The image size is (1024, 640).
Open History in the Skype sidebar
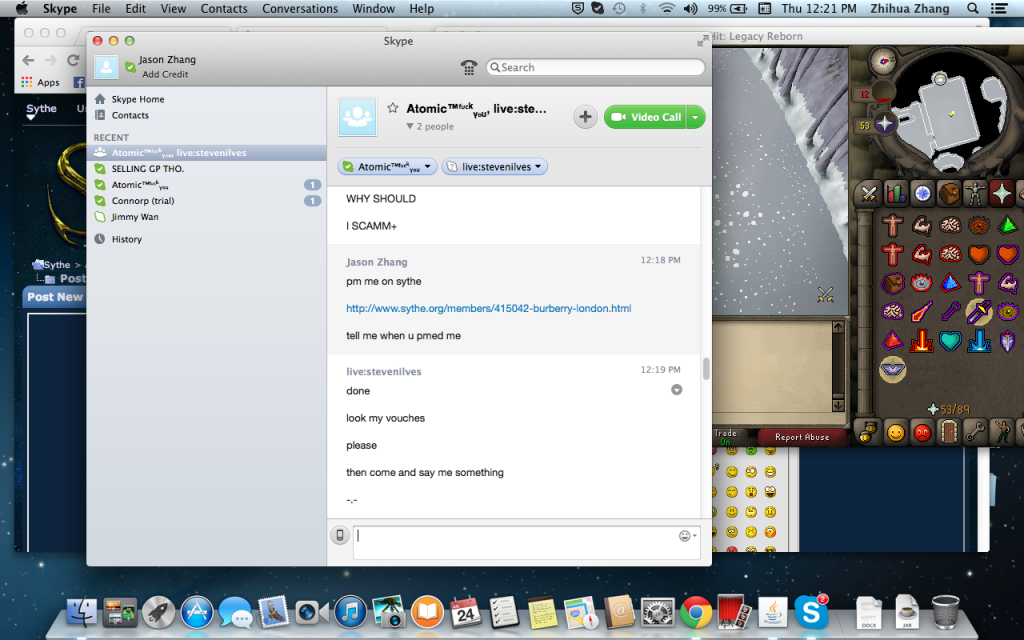126,239
